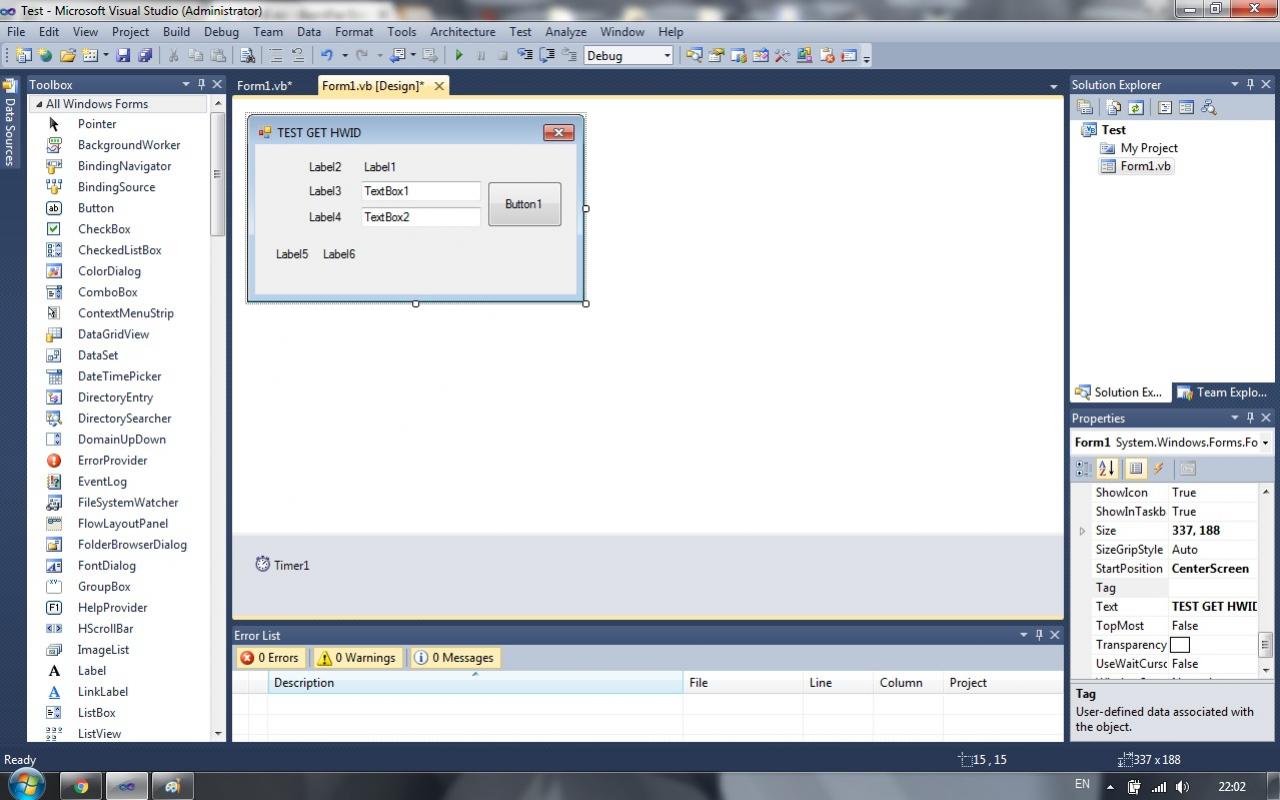Click the Open File folder icon

point(67,56)
